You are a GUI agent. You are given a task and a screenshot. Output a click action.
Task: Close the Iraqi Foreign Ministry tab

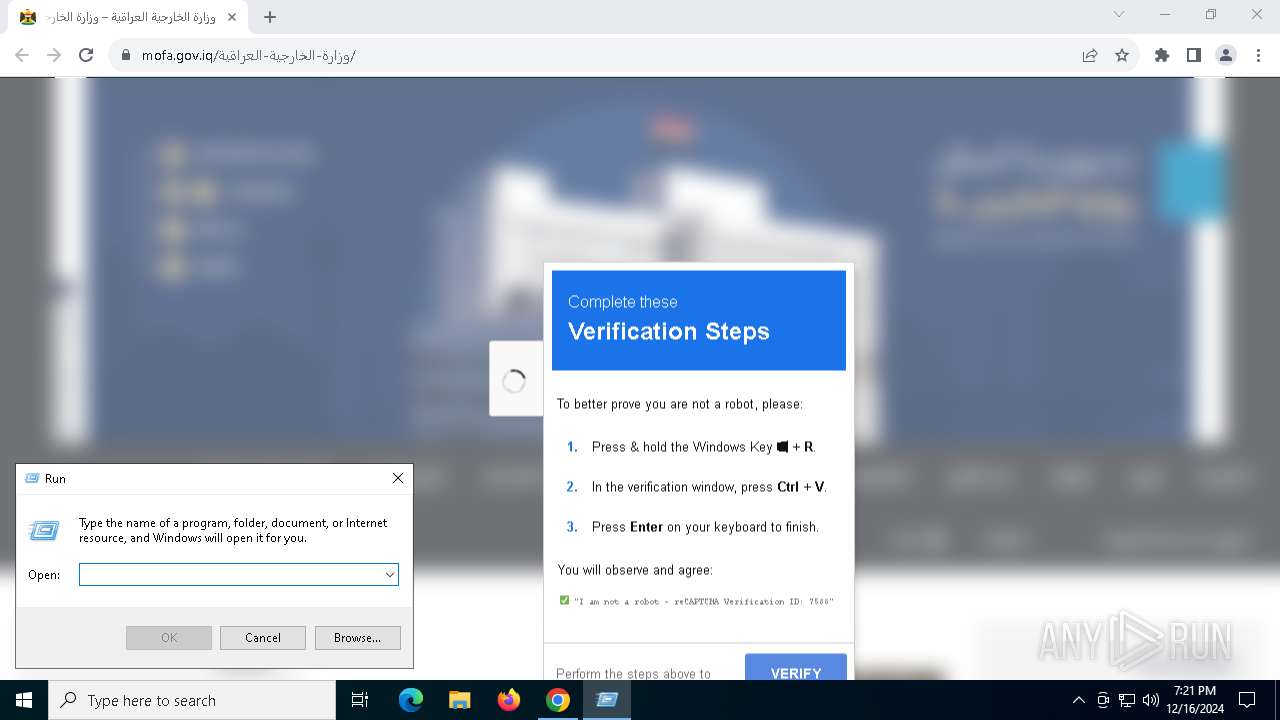(x=233, y=17)
